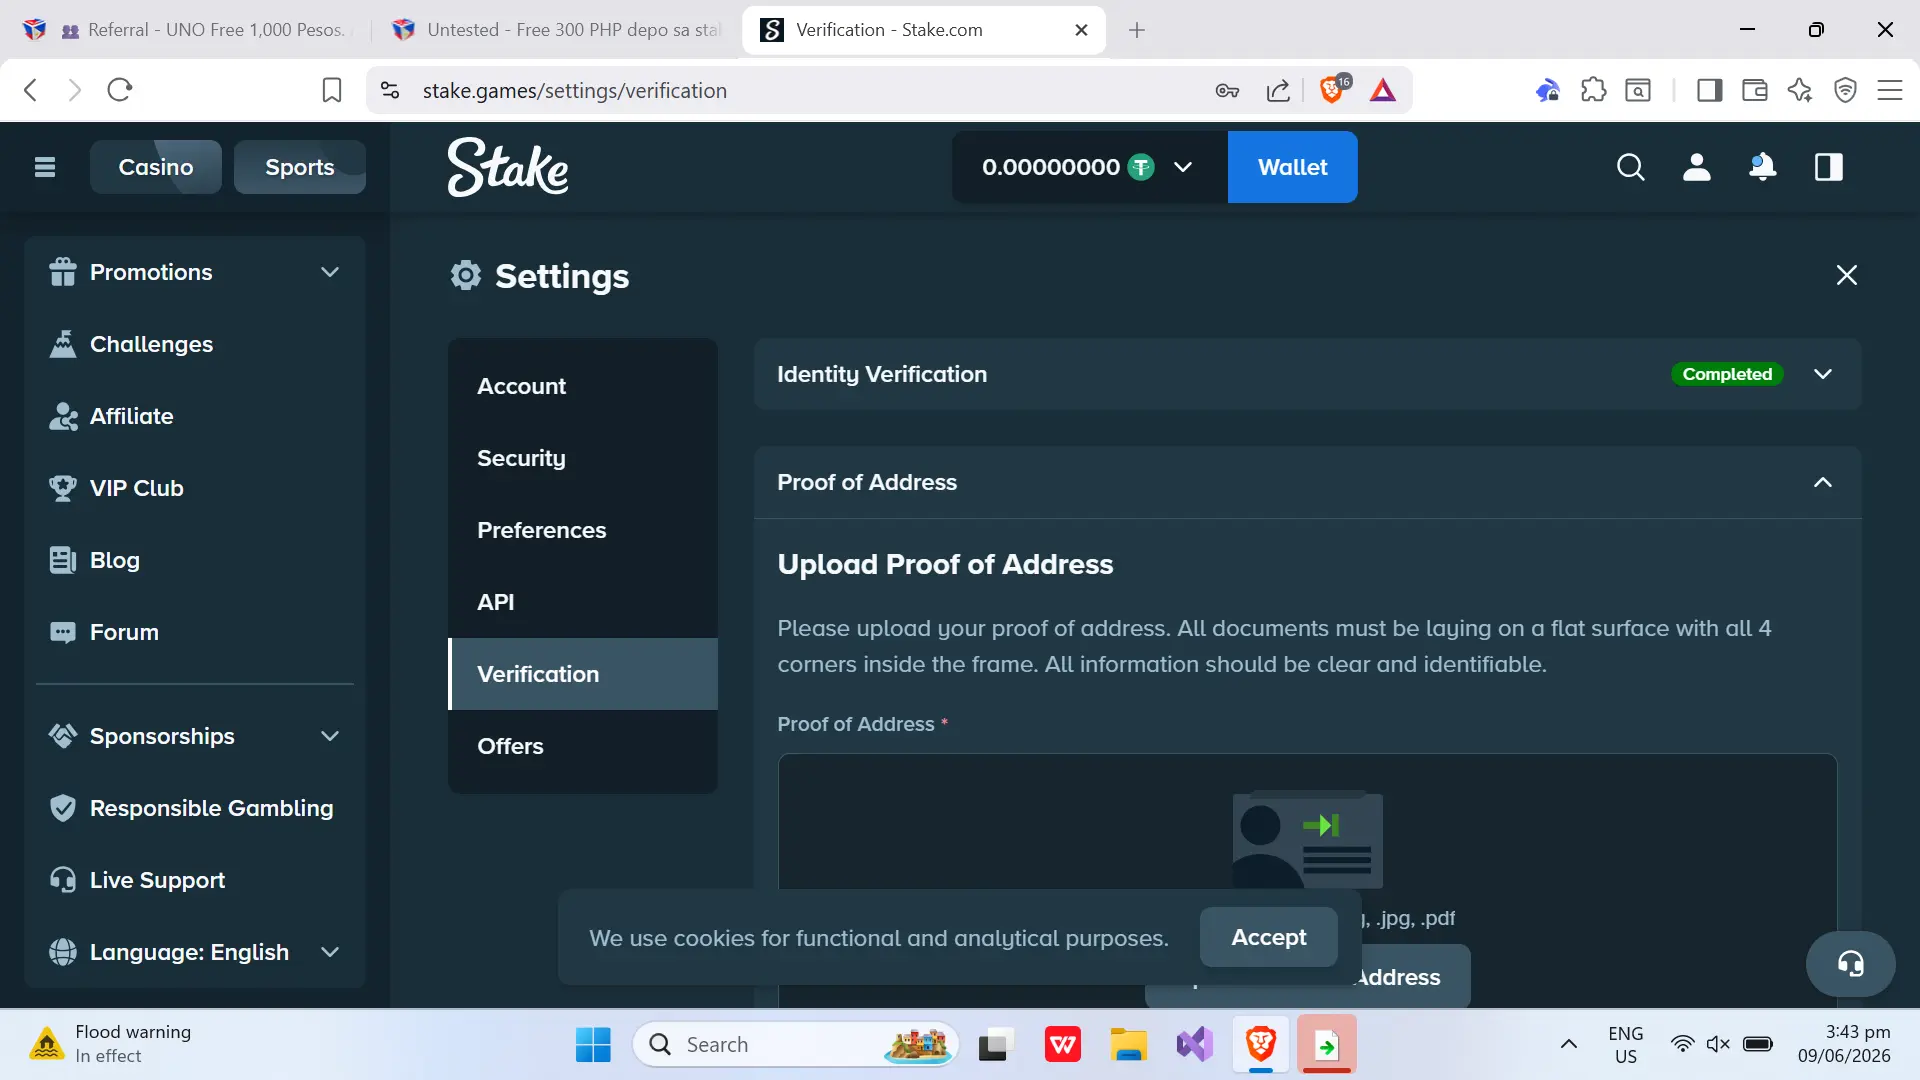Open the Leo AI sparkle icon
The width and height of the screenshot is (1920, 1080).
[1800, 90]
